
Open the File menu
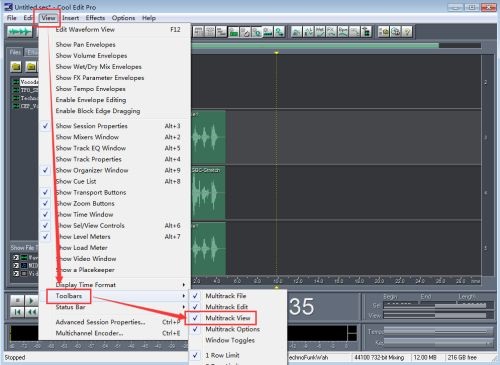pos(12,18)
